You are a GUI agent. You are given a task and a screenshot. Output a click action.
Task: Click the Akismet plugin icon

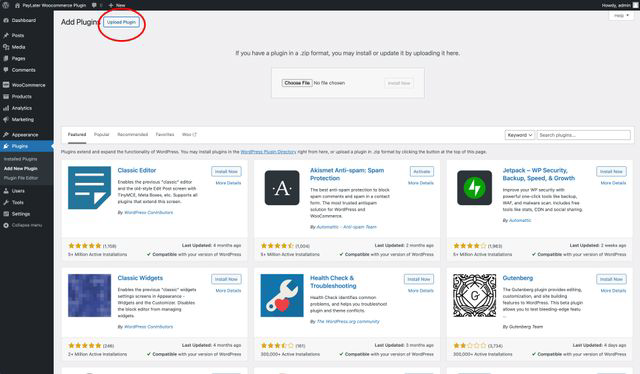282,187
